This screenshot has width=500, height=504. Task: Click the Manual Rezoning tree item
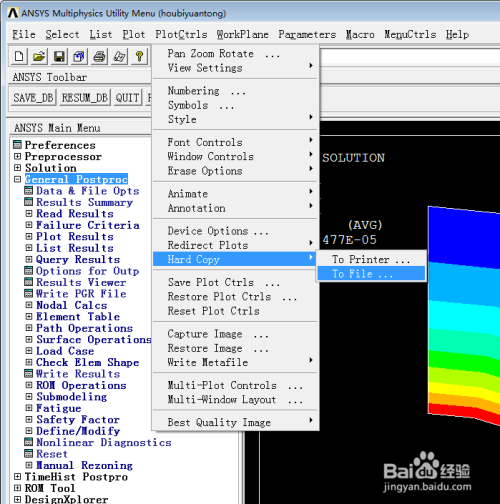tap(84, 465)
